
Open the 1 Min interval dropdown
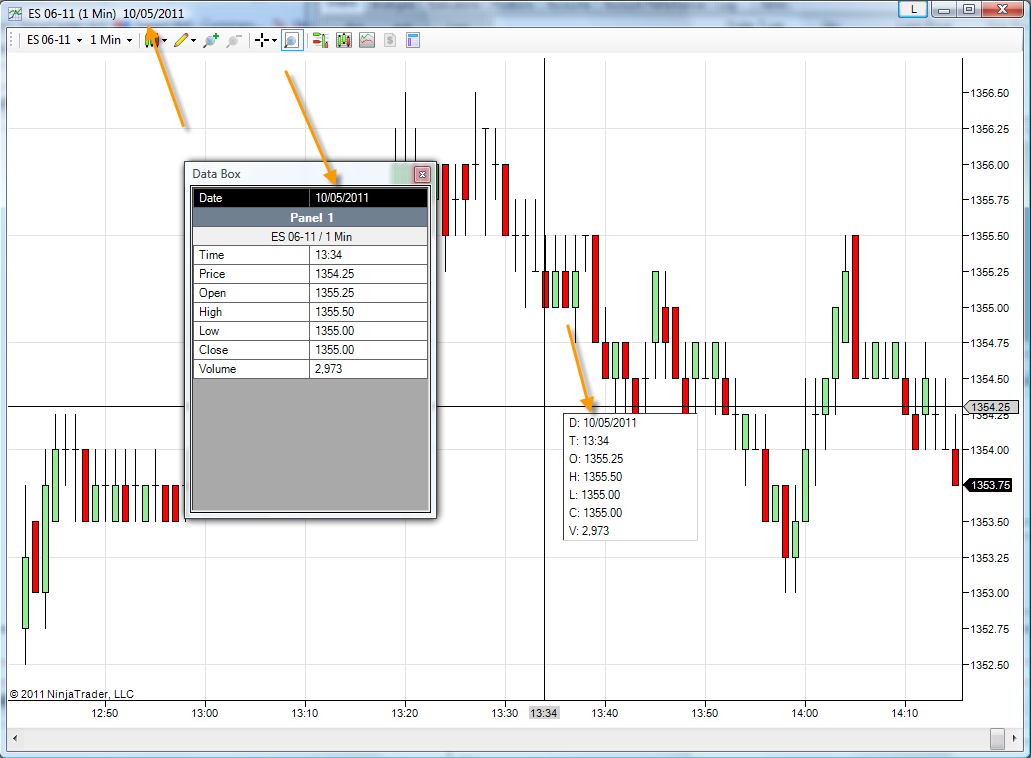[110, 40]
